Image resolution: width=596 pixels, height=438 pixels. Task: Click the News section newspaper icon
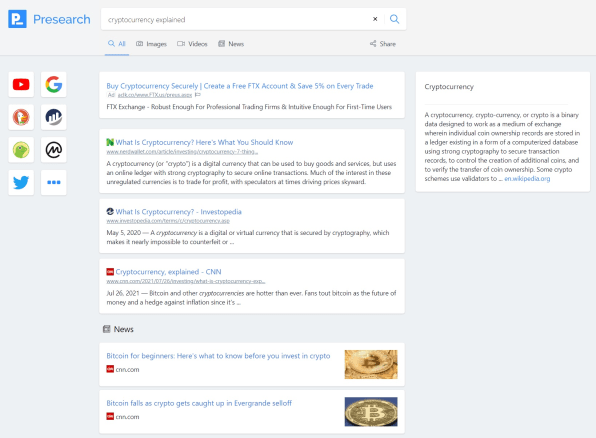[107, 329]
